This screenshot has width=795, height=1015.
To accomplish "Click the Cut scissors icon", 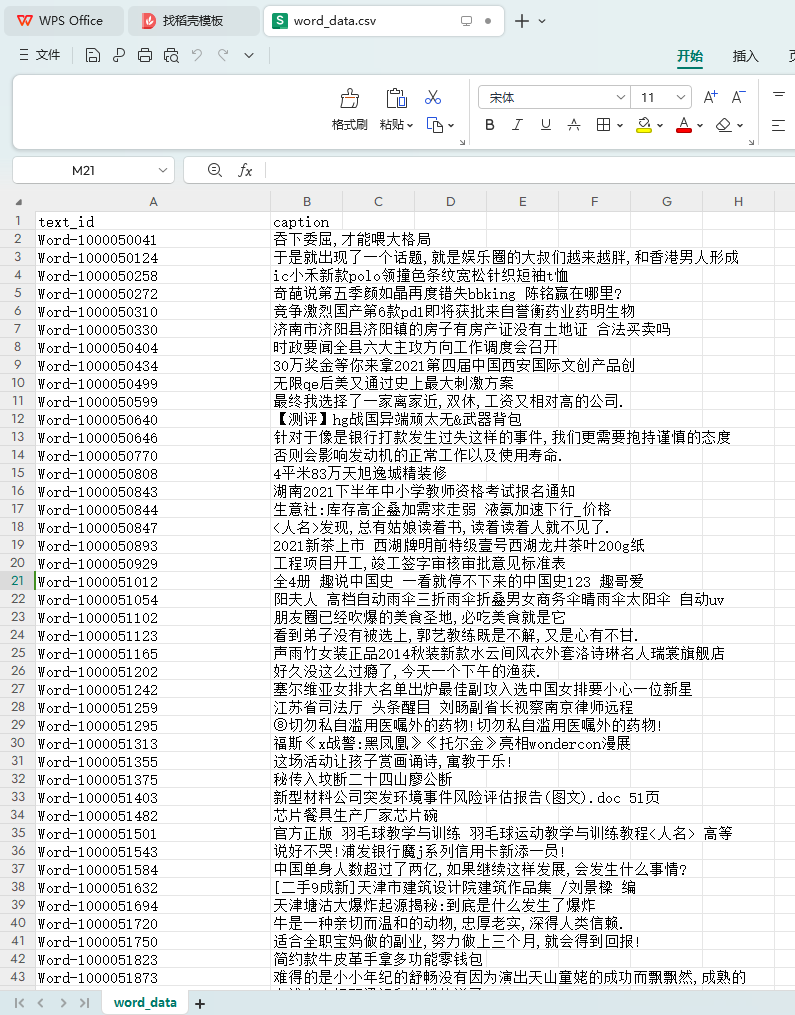I will click(x=432, y=97).
